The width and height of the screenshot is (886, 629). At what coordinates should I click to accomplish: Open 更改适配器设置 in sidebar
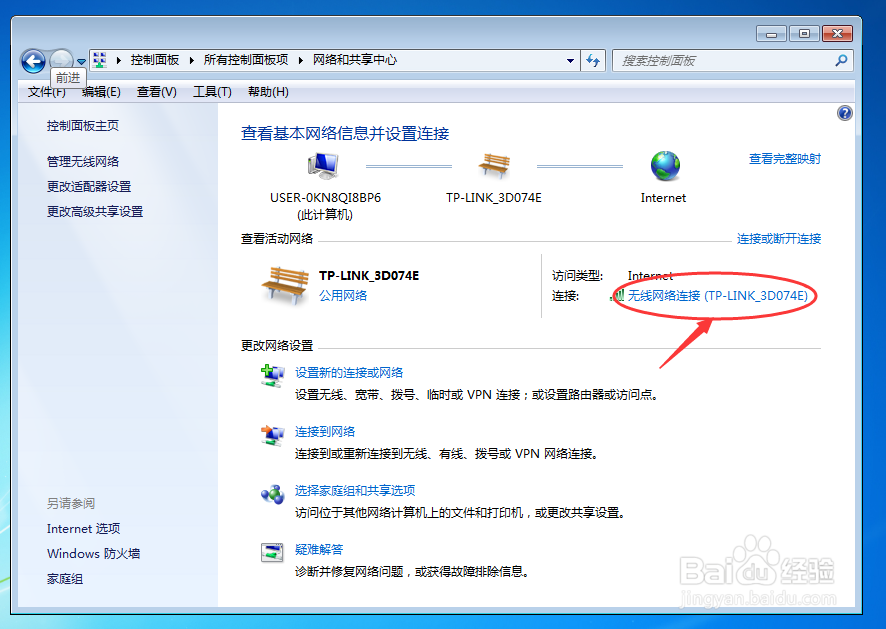(89, 186)
